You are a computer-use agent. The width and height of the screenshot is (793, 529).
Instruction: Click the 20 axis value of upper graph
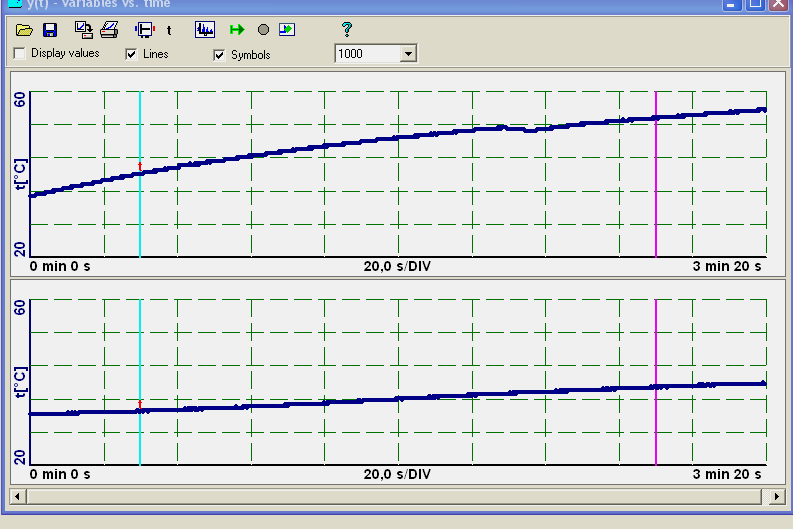(x=19, y=249)
